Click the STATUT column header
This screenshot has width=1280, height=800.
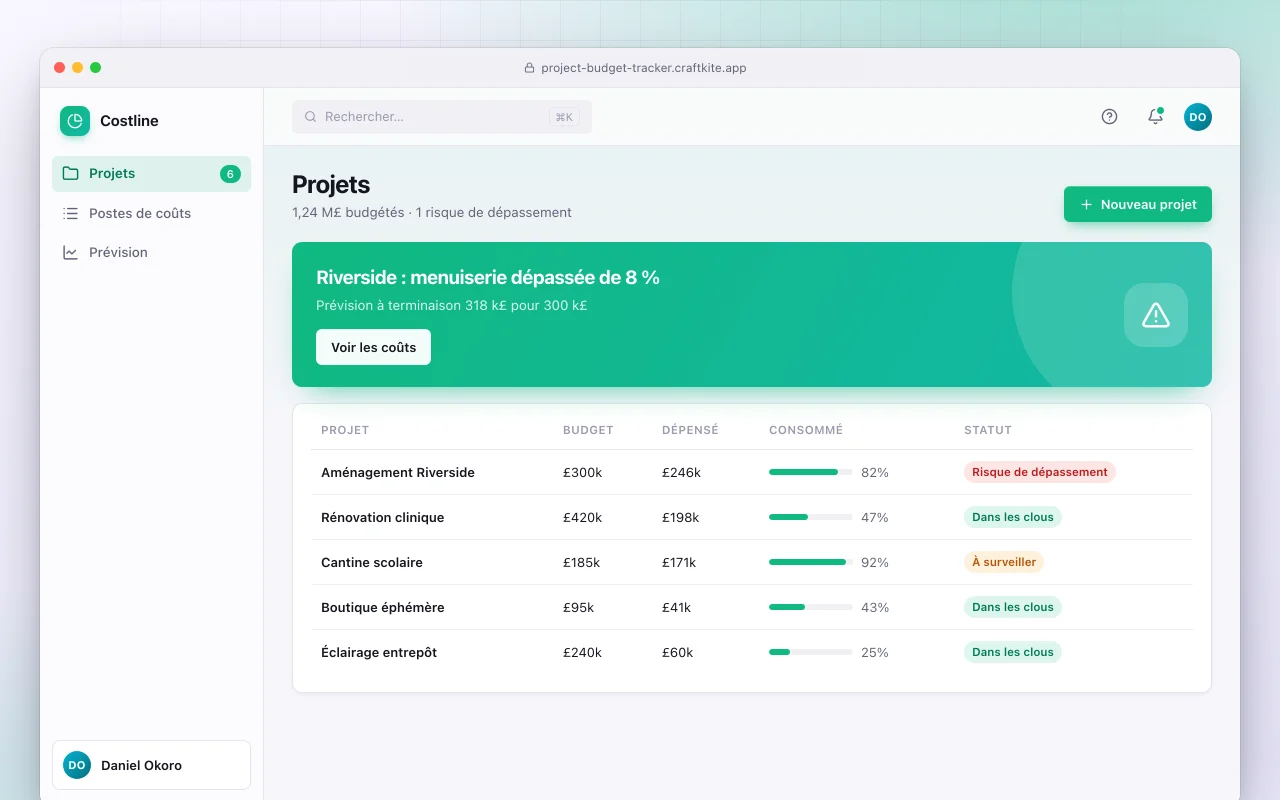[x=988, y=430]
